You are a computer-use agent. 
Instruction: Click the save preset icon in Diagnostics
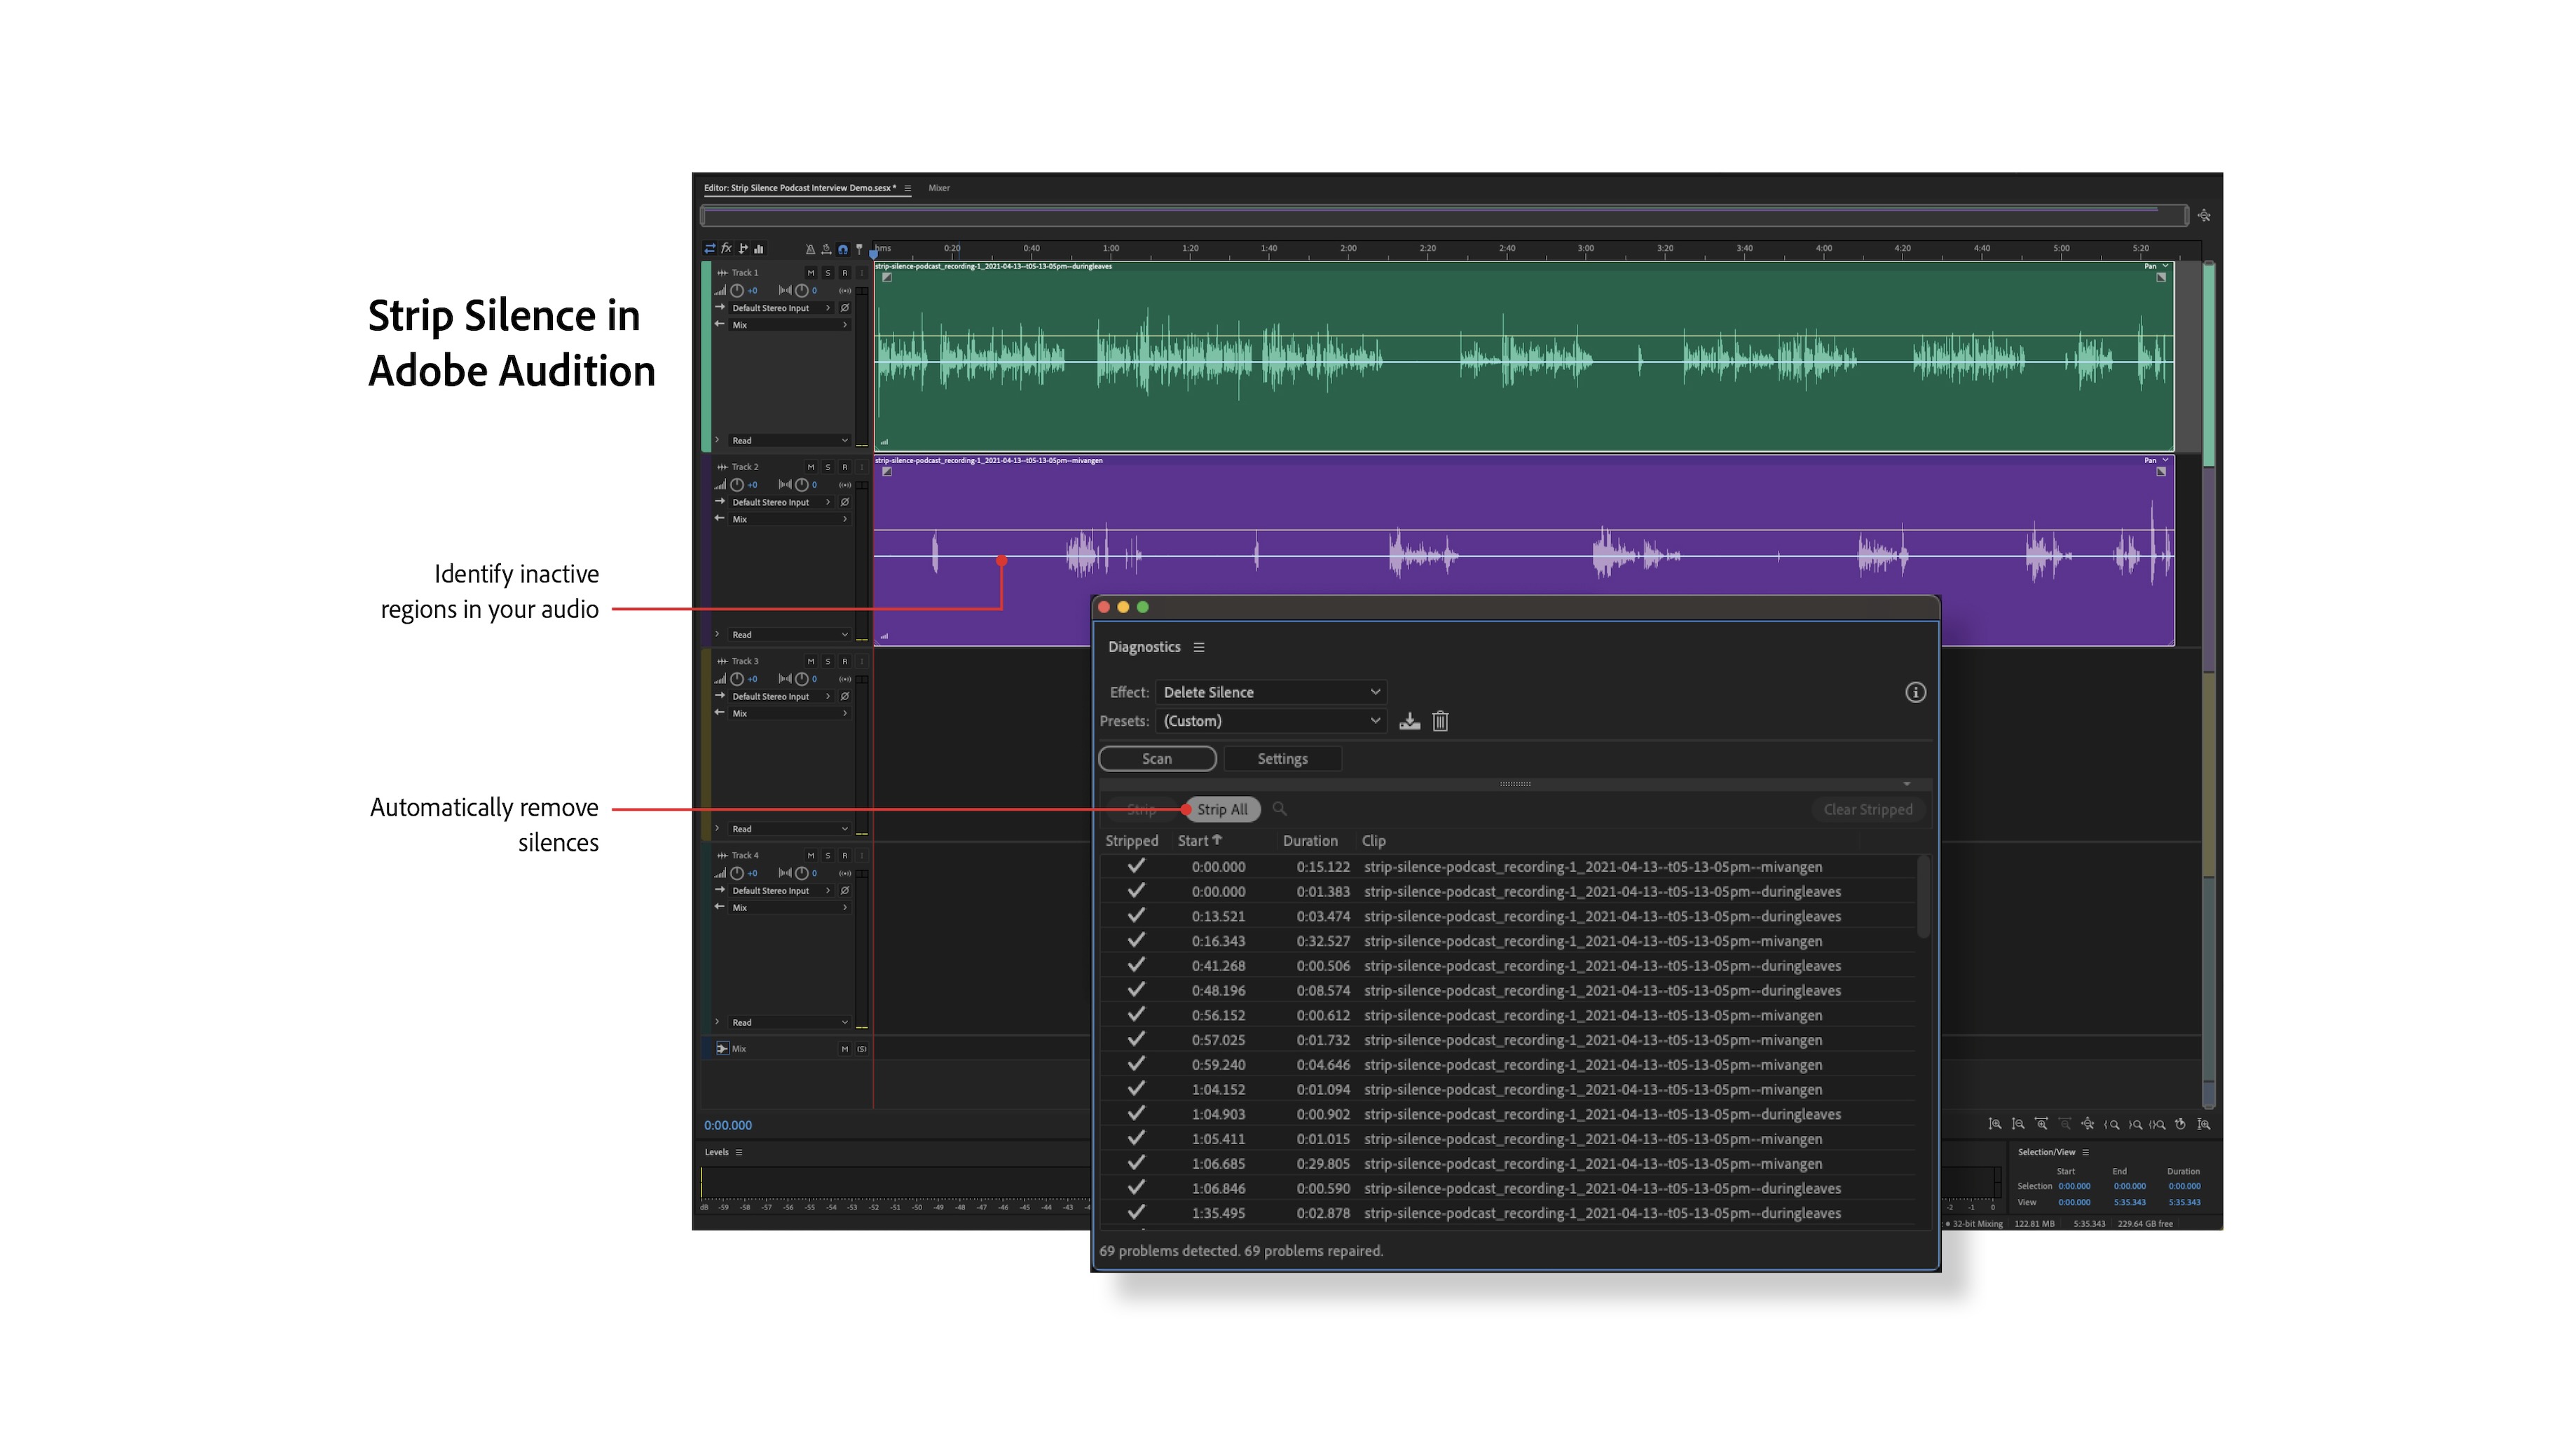tap(1410, 720)
